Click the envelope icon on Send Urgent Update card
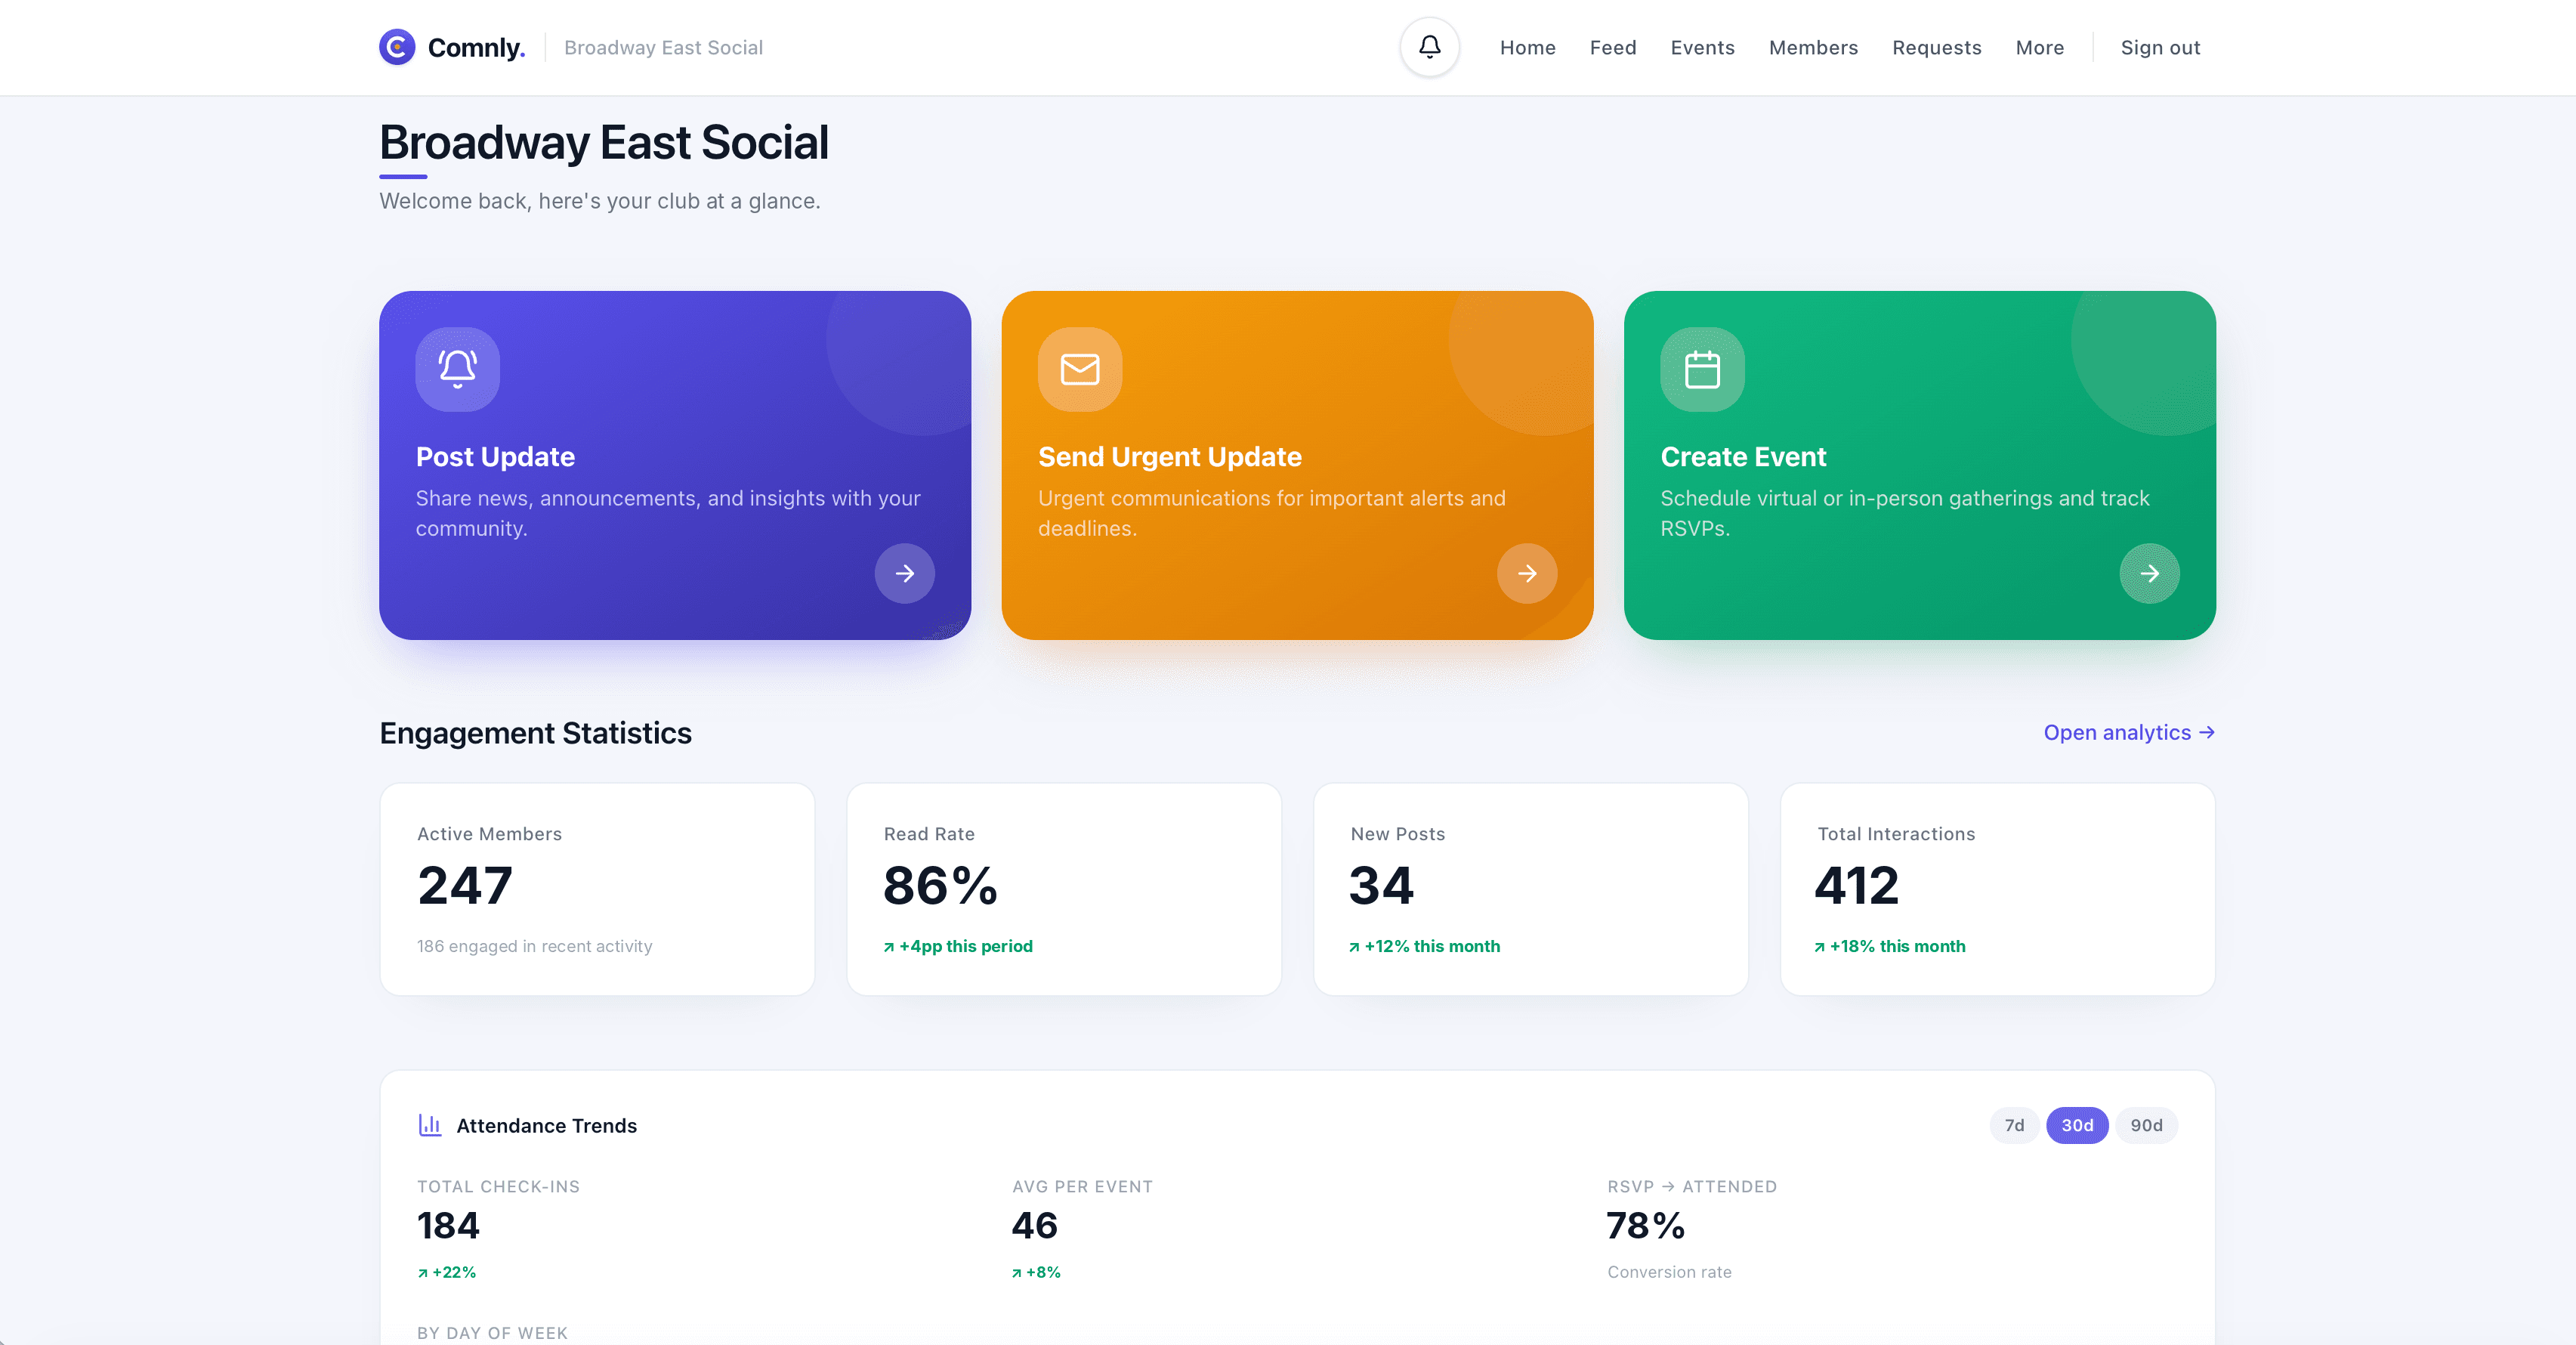Viewport: 2576px width, 1345px height. click(1080, 369)
